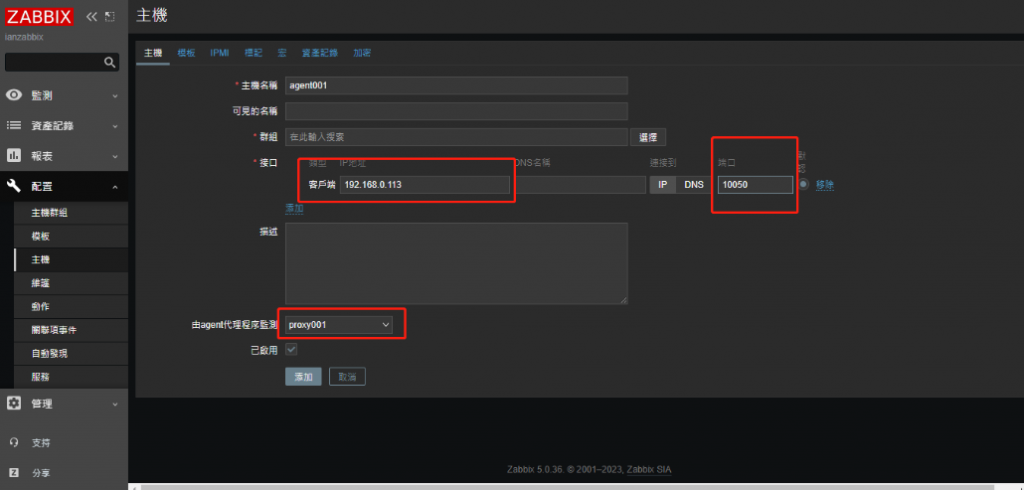Click the 主機名稱 field with agent001
1024x490 pixels.
(x=456, y=86)
